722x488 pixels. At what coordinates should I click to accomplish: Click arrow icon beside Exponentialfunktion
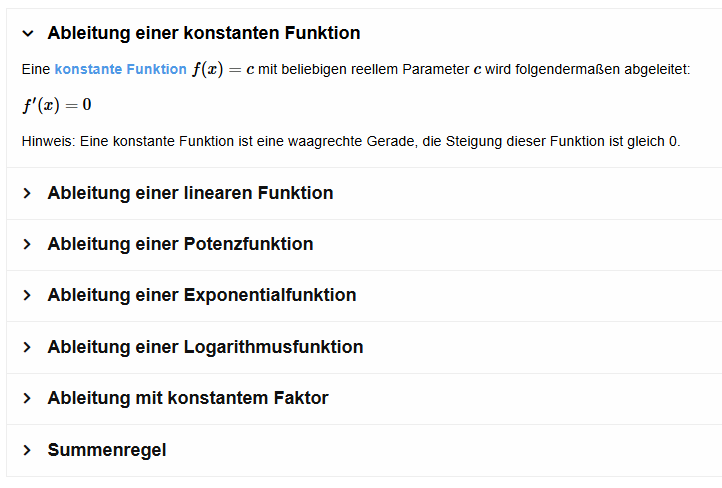pos(27,295)
